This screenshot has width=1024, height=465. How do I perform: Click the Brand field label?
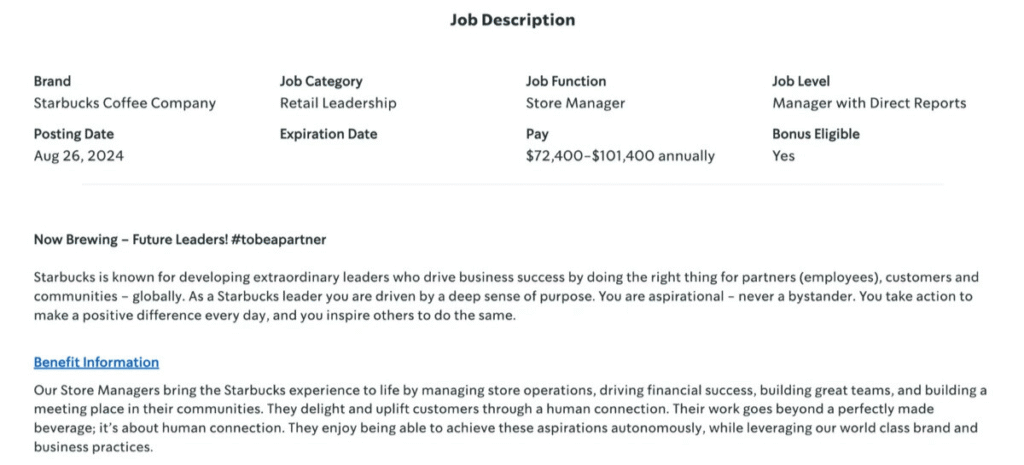pyautogui.click(x=52, y=81)
